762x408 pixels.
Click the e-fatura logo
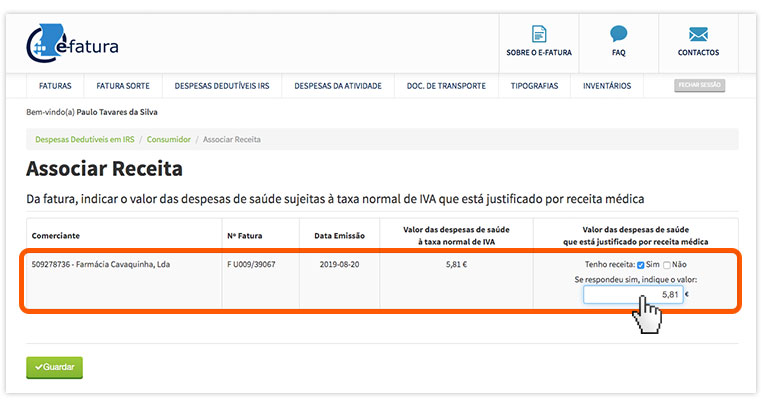(70, 43)
